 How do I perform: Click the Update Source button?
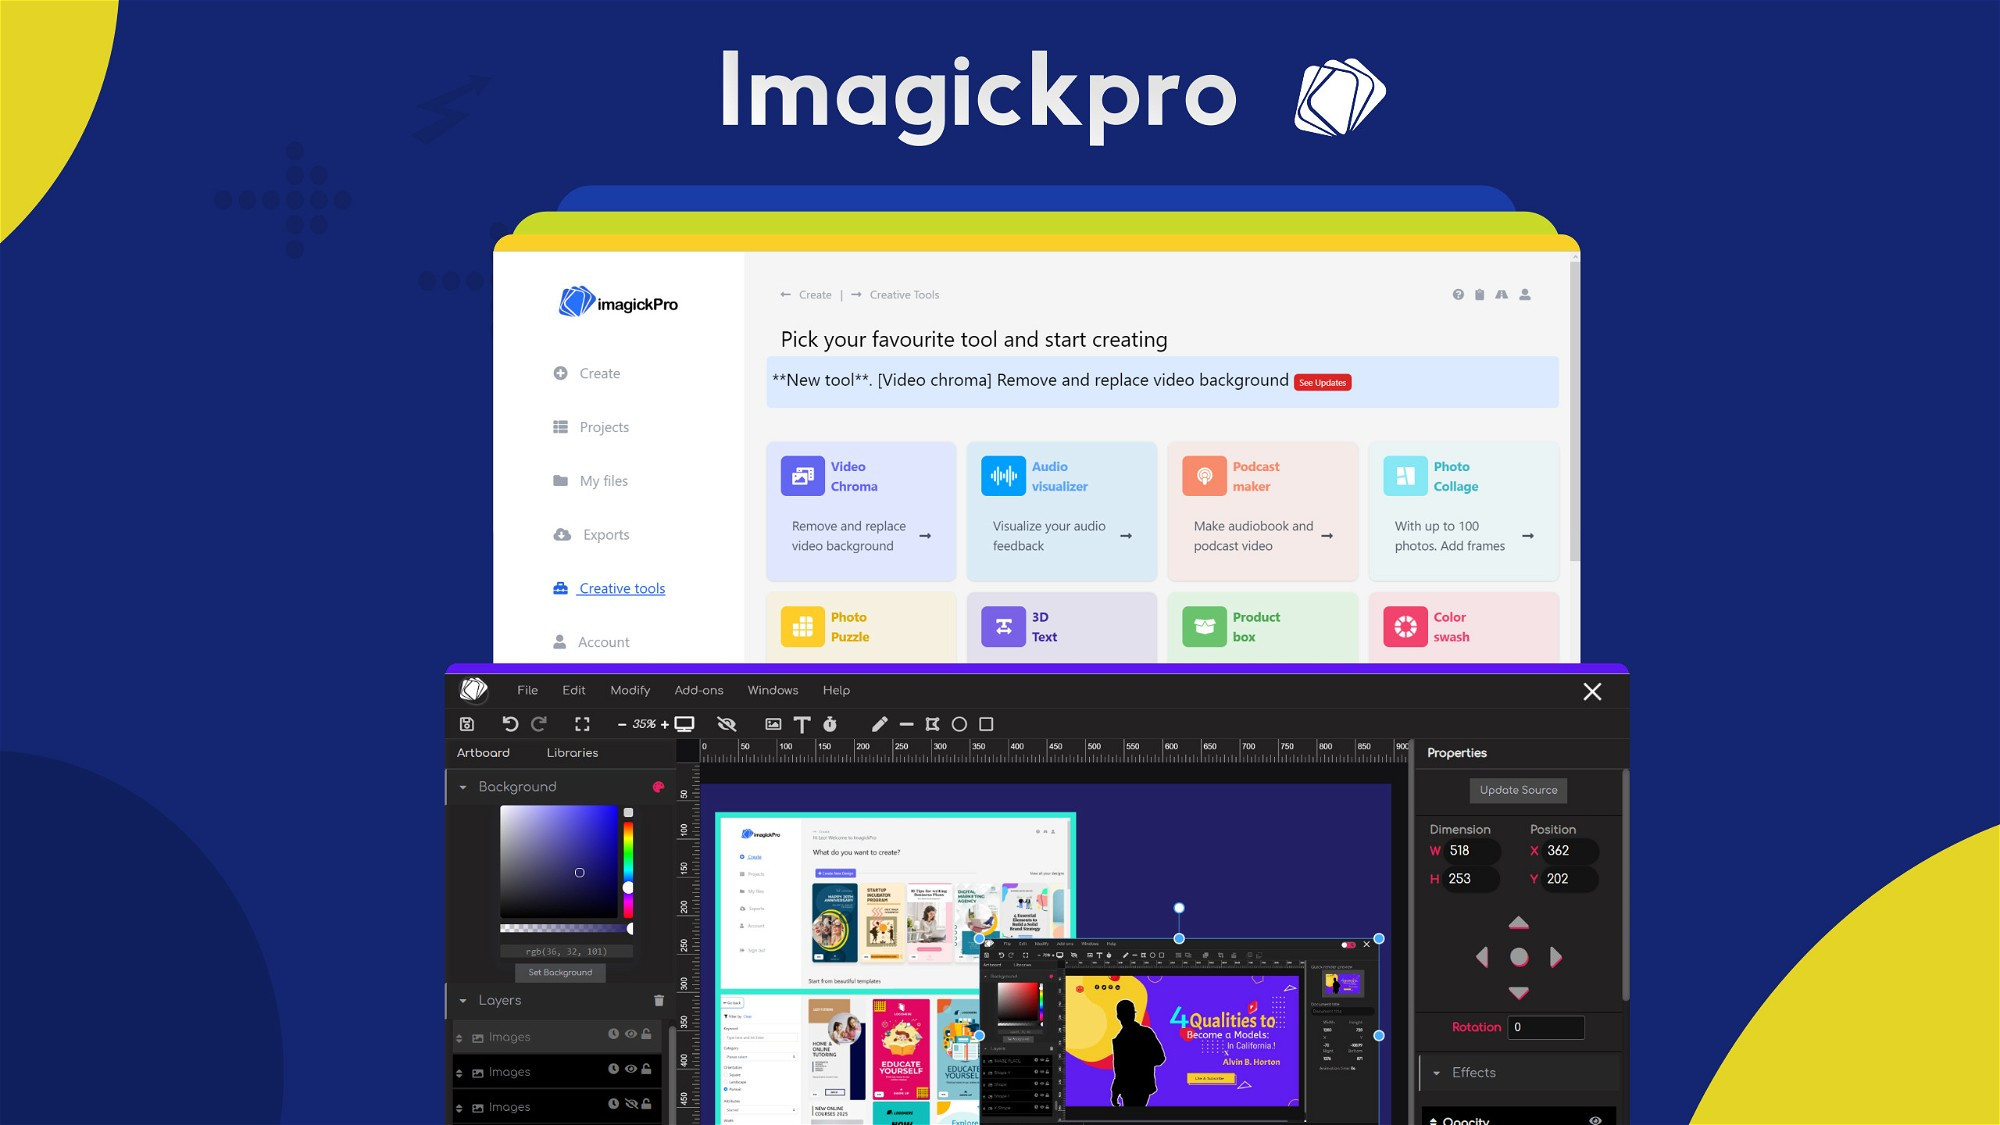pyautogui.click(x=1518, y=790)
